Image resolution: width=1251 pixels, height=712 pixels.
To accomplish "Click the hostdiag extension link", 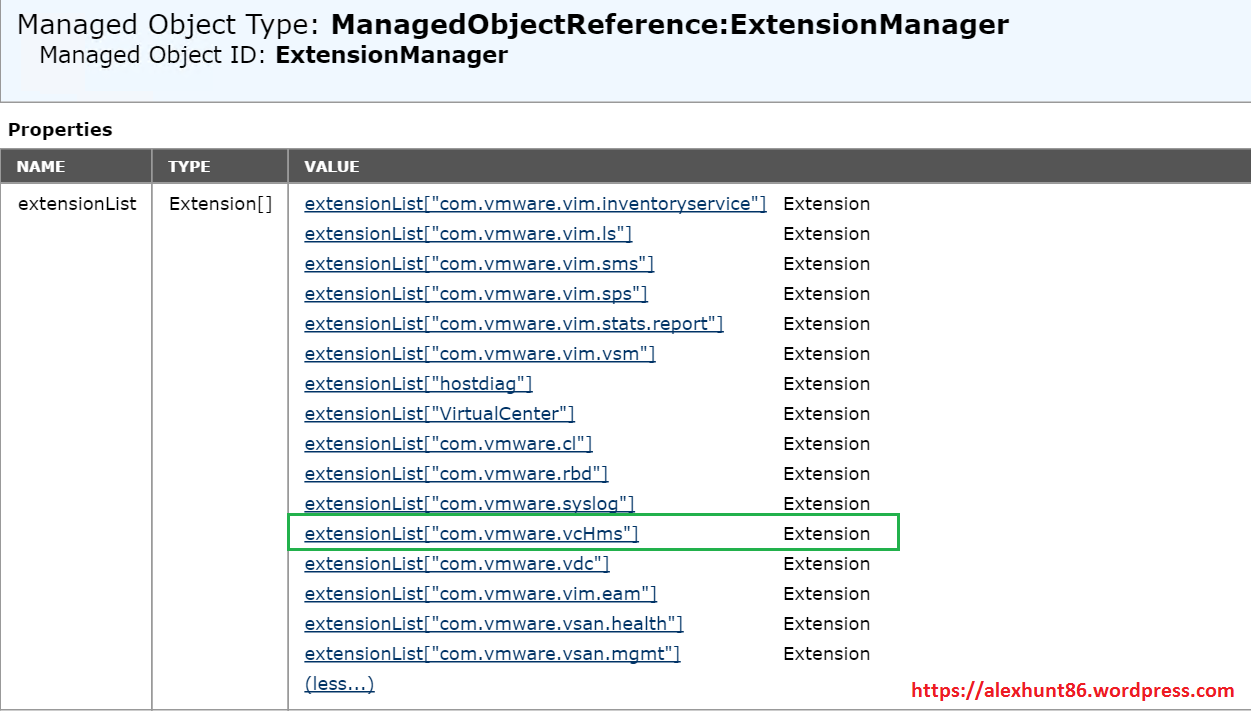I will [x=418, y=384].
